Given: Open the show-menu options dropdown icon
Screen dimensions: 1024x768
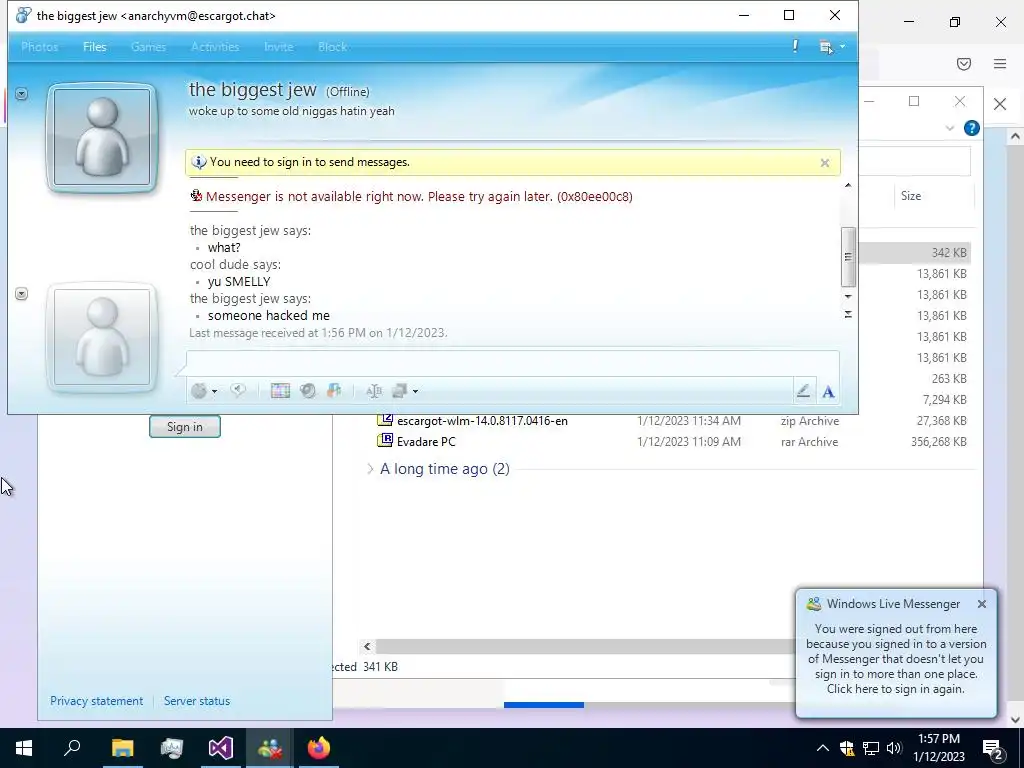Looking at the screenshot, I should point(831,46).
